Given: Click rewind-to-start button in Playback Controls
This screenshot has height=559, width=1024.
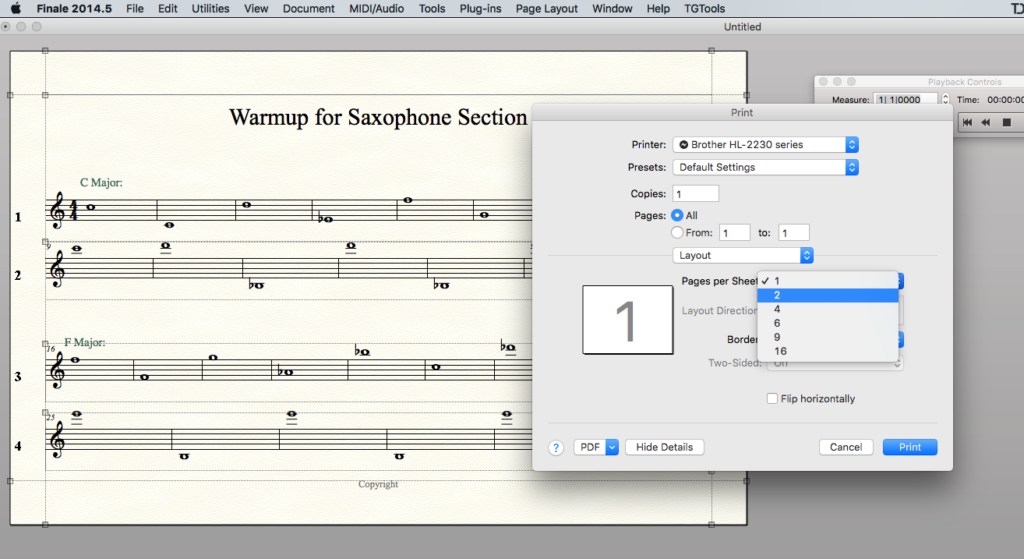Looking at the screenshot, I should 968,122.
